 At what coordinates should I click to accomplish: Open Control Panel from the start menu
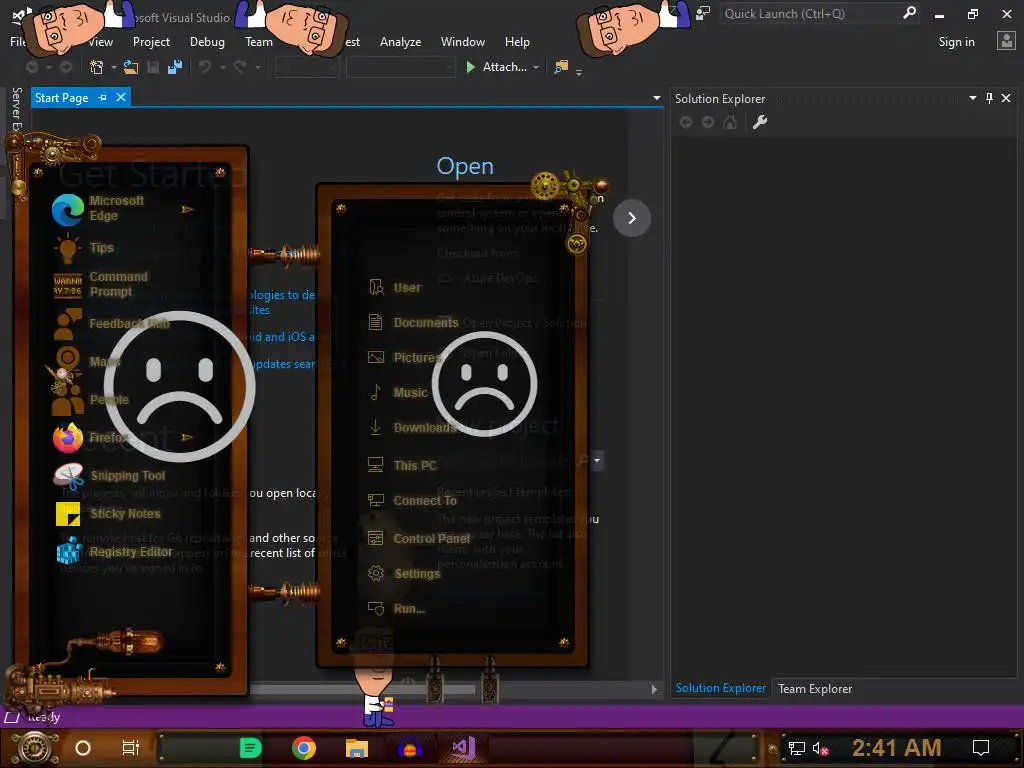(x=419, y=538)
